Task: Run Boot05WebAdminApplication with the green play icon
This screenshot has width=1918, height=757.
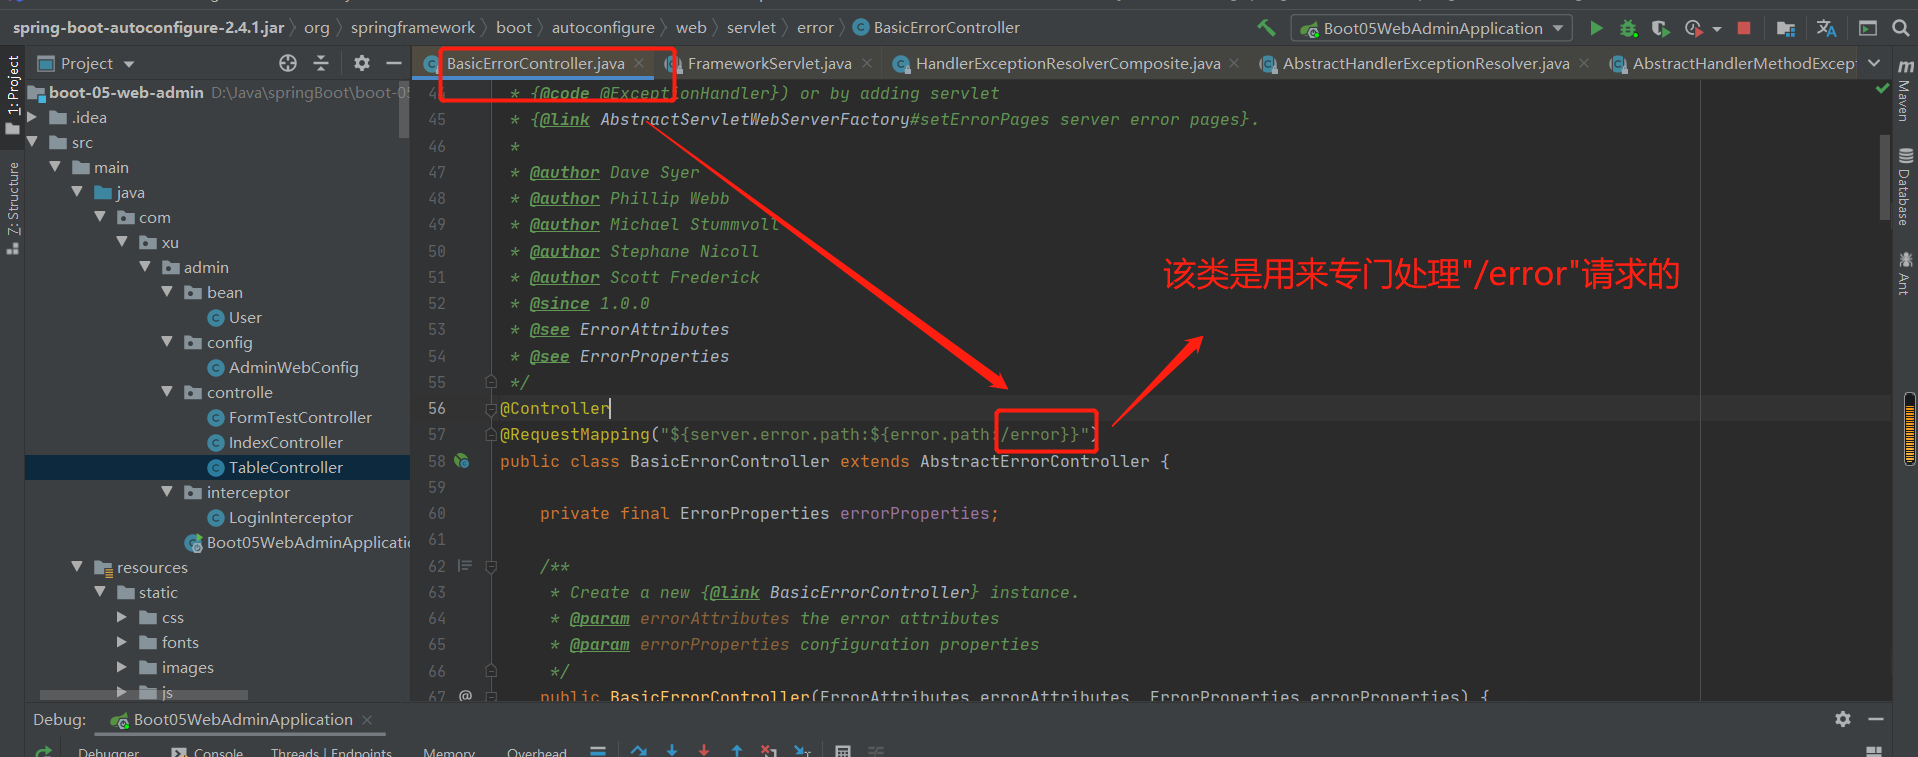Action: (x=1596, y=28)
